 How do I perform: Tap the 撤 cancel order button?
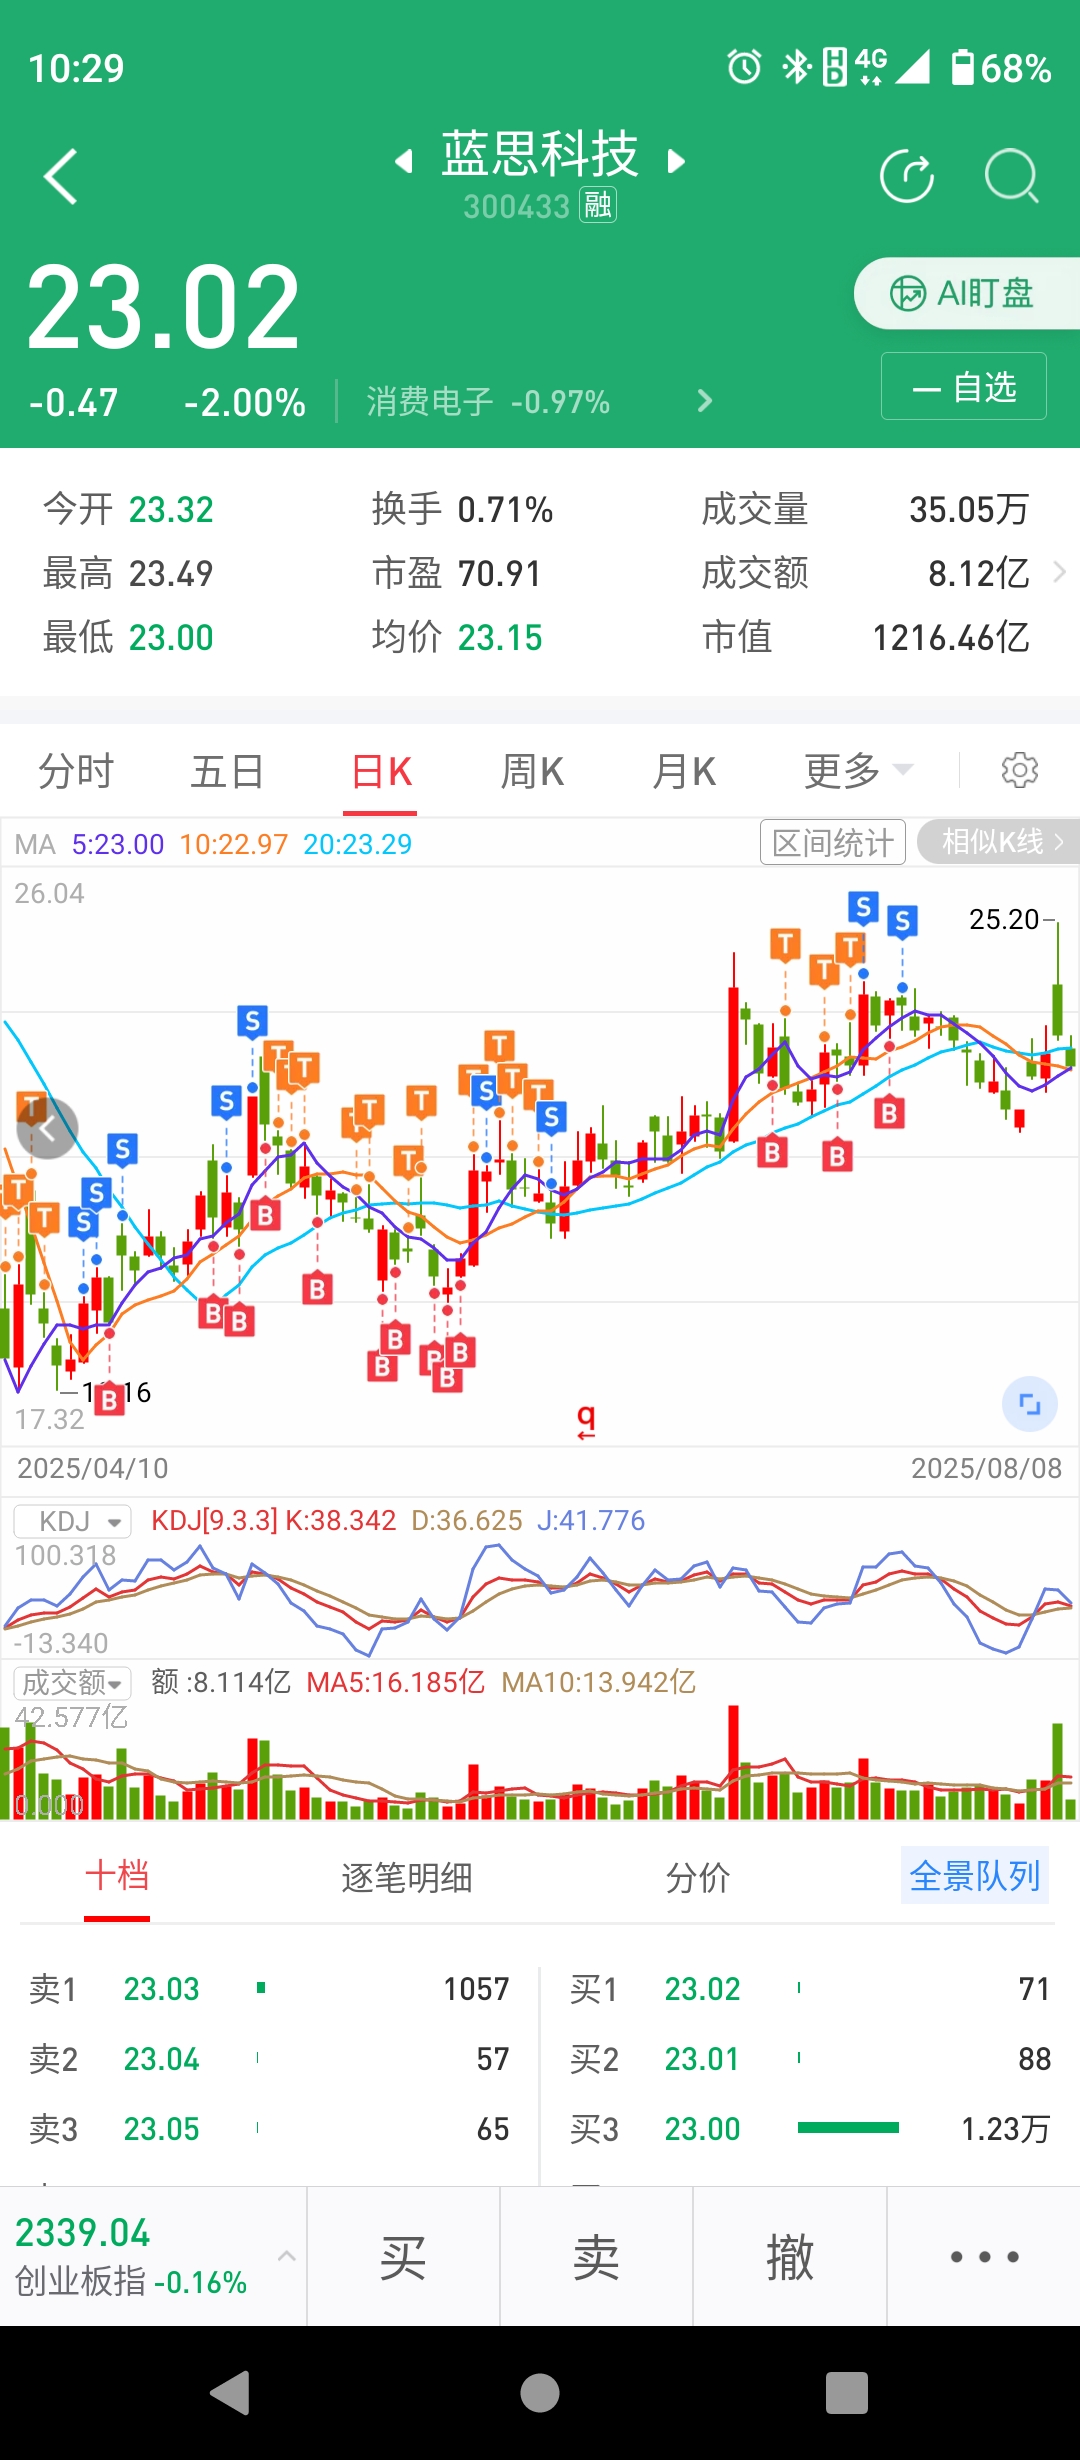790,2257
